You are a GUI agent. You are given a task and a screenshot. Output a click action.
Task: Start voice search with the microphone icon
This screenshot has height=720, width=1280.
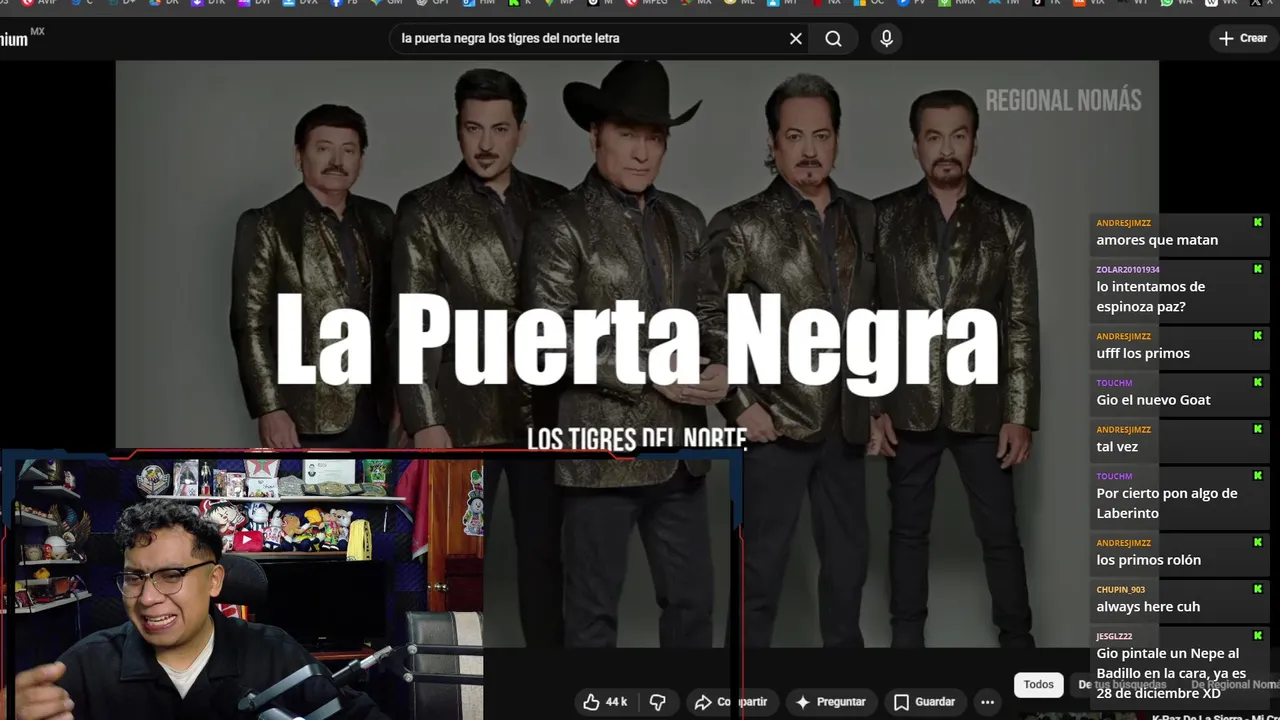(886, 38)
